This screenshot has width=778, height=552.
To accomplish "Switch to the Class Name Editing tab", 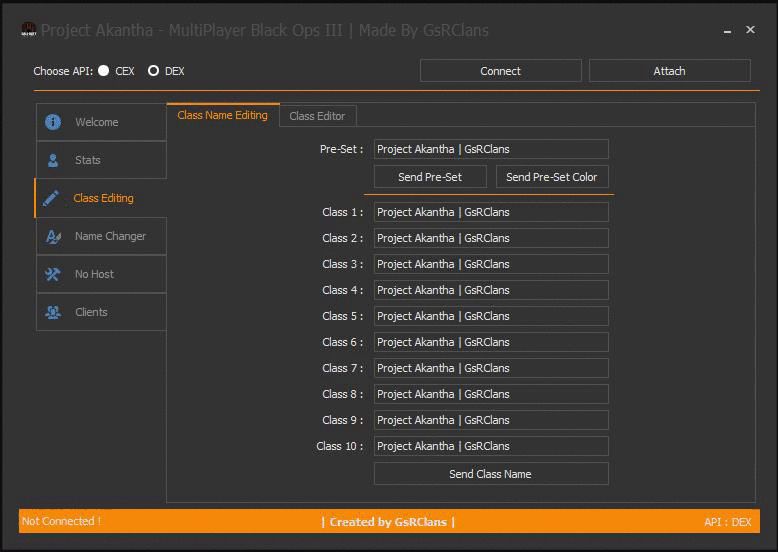I will 223,115.
